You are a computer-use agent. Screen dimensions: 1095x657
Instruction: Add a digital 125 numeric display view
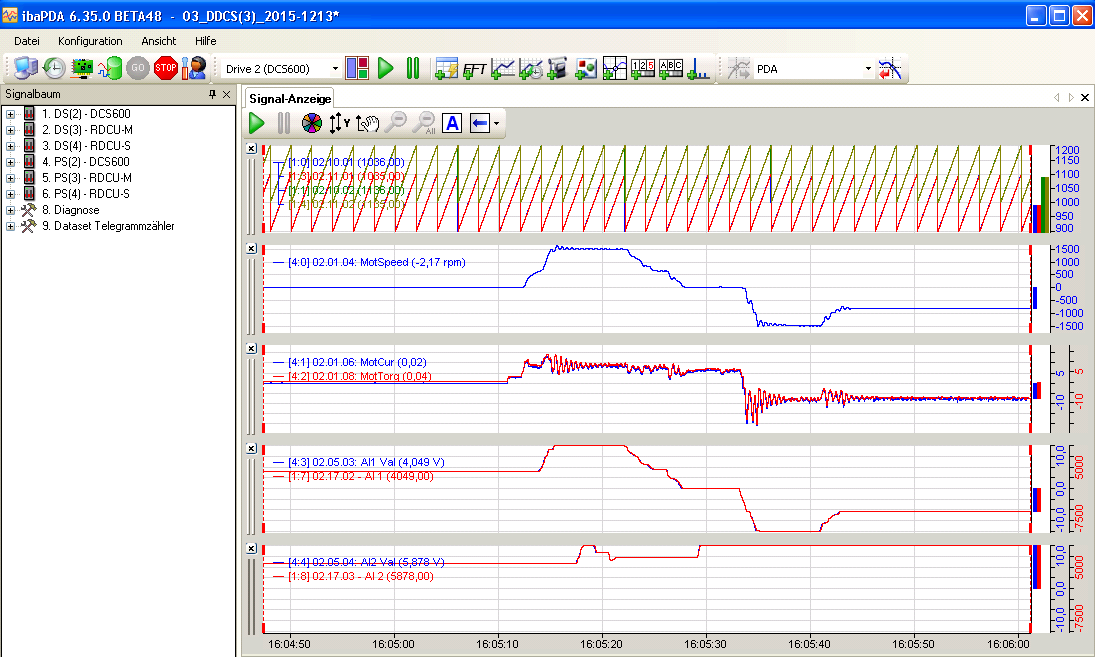point(644,68)
